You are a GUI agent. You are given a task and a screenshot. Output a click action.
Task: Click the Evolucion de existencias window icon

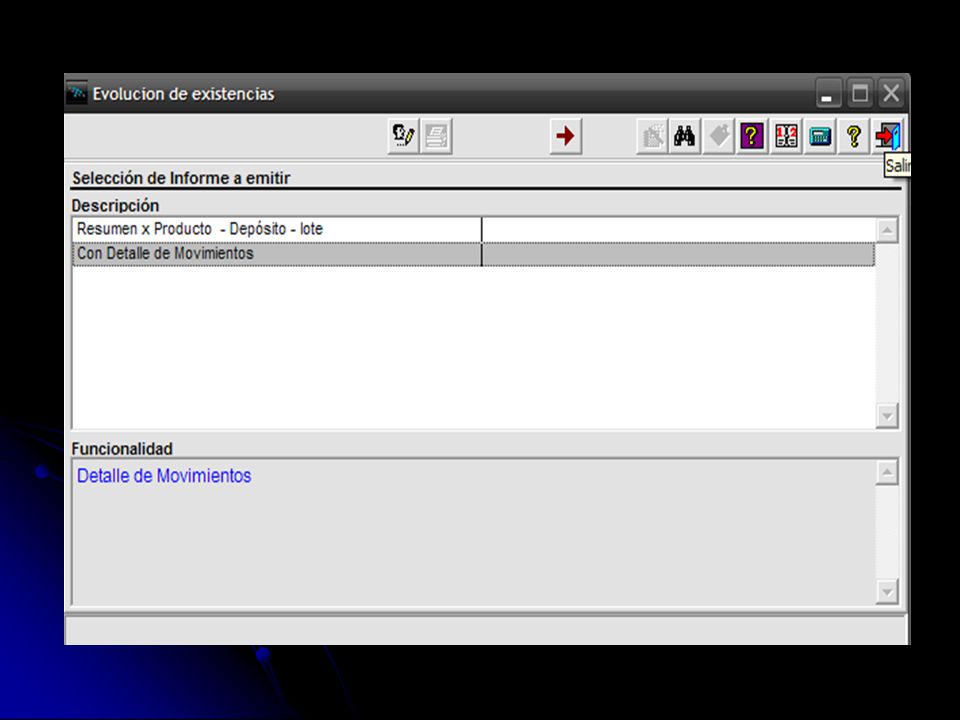(77, 93)
